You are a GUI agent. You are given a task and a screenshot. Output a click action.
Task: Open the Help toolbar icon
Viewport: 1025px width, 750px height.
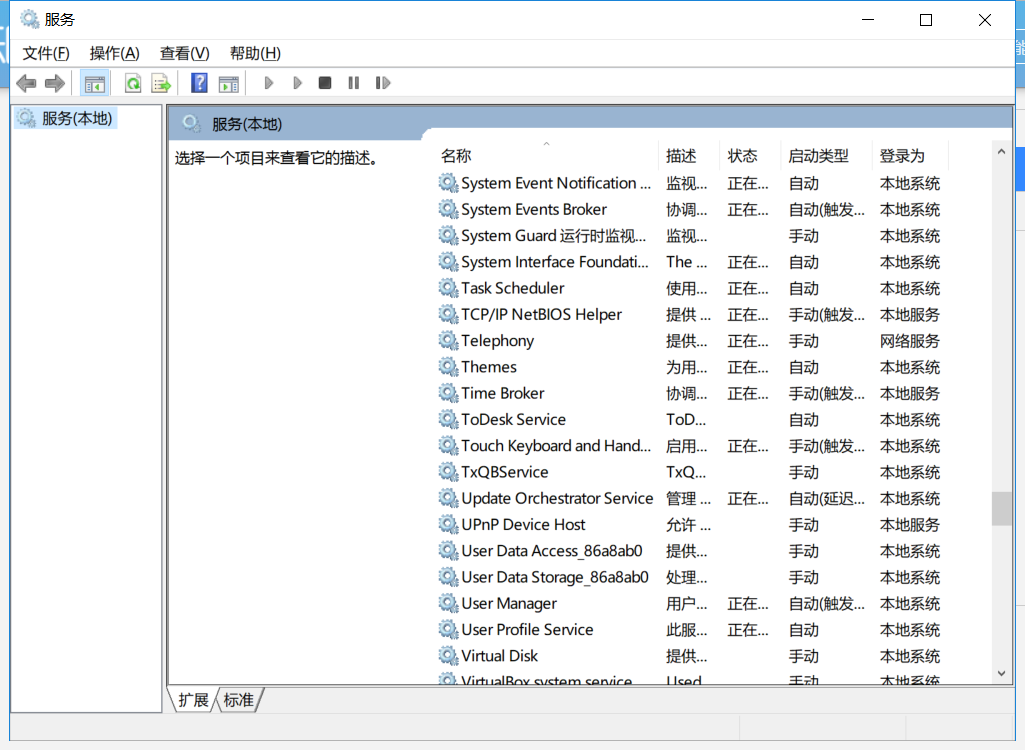199,83
